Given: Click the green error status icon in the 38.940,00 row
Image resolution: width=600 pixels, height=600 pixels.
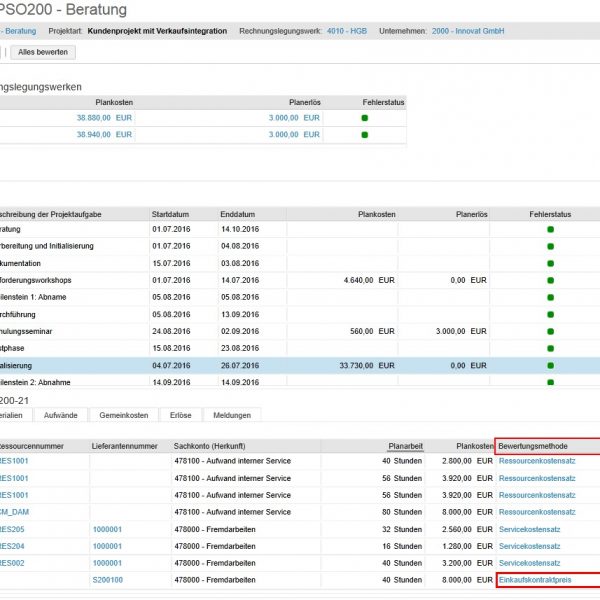Looking at the screenshot, I should point(365,135).
